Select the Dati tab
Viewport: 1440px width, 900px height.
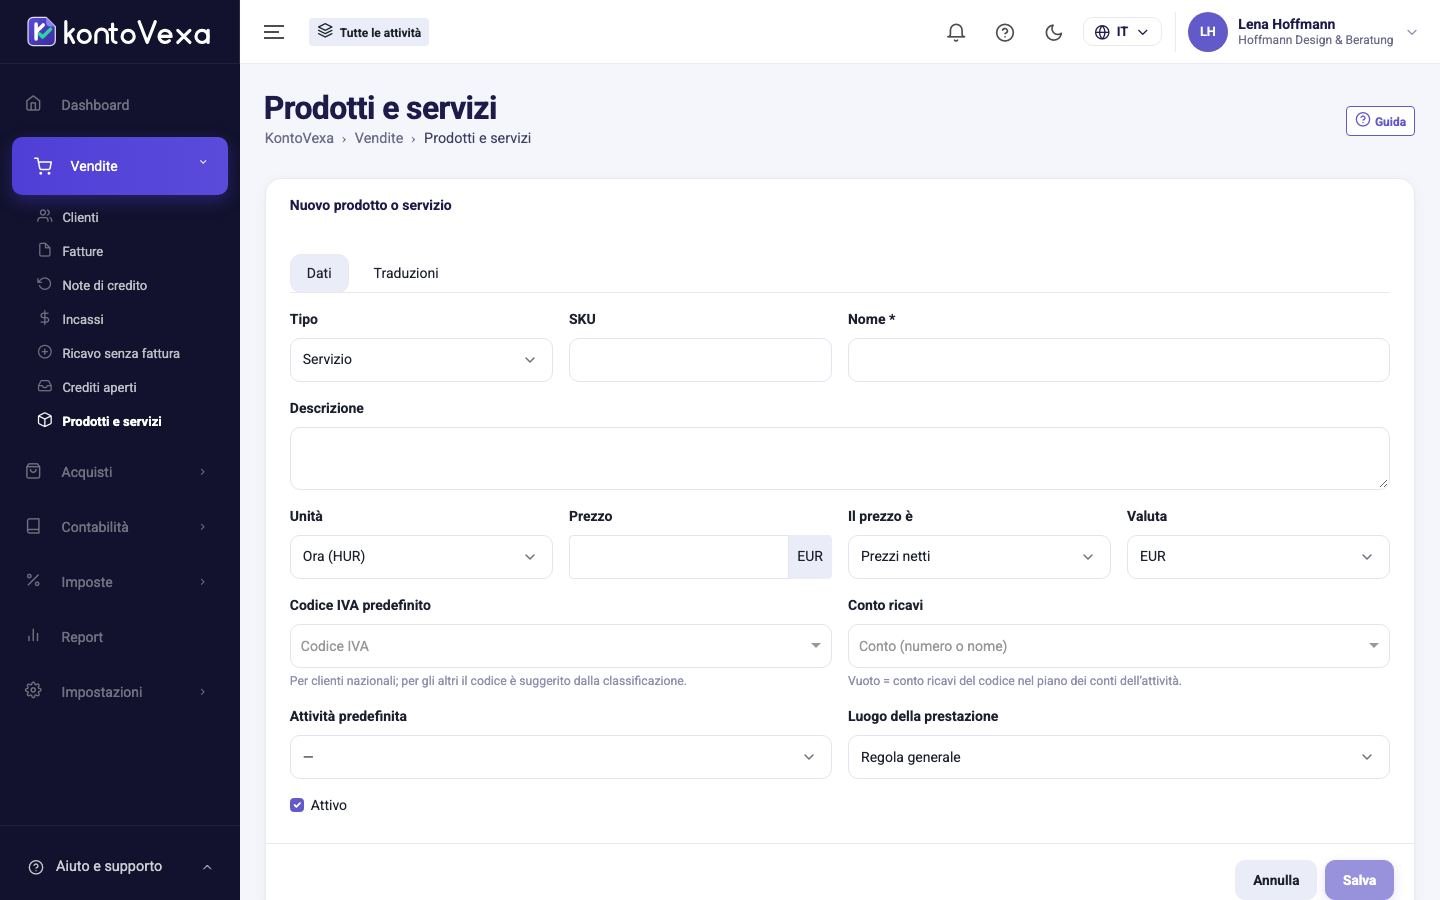319,273
